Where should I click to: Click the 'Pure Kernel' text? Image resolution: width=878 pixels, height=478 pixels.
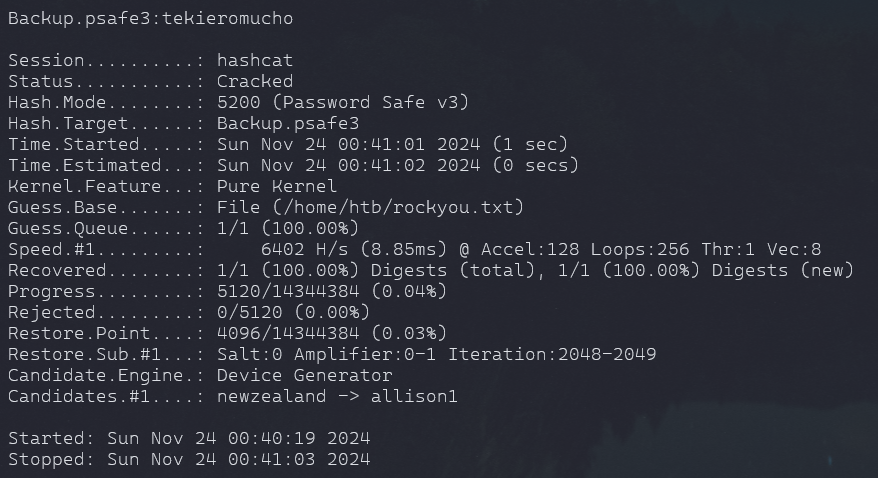[x=277, y=186]
